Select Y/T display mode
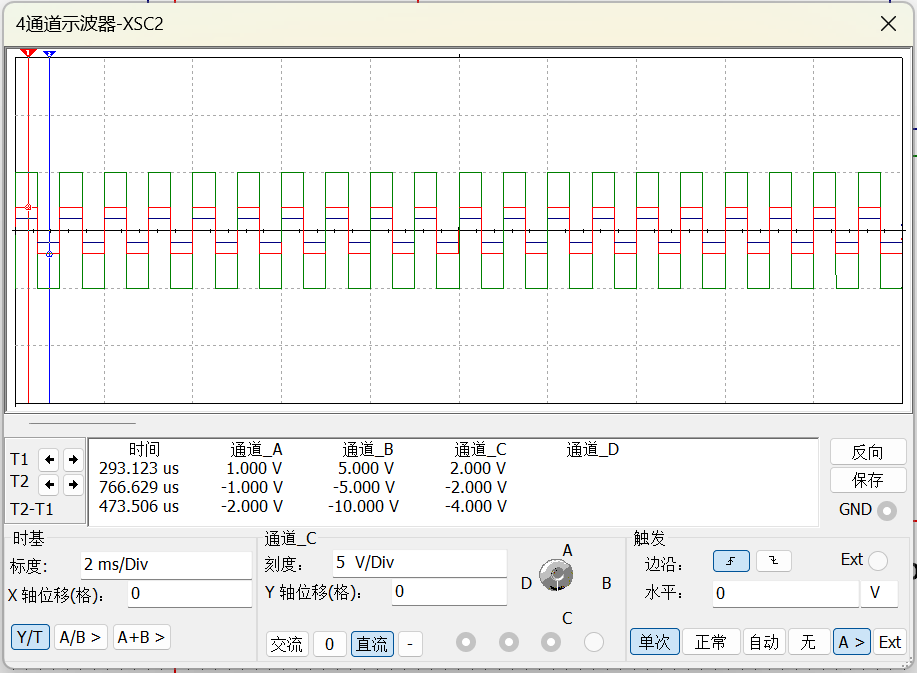 30,637
